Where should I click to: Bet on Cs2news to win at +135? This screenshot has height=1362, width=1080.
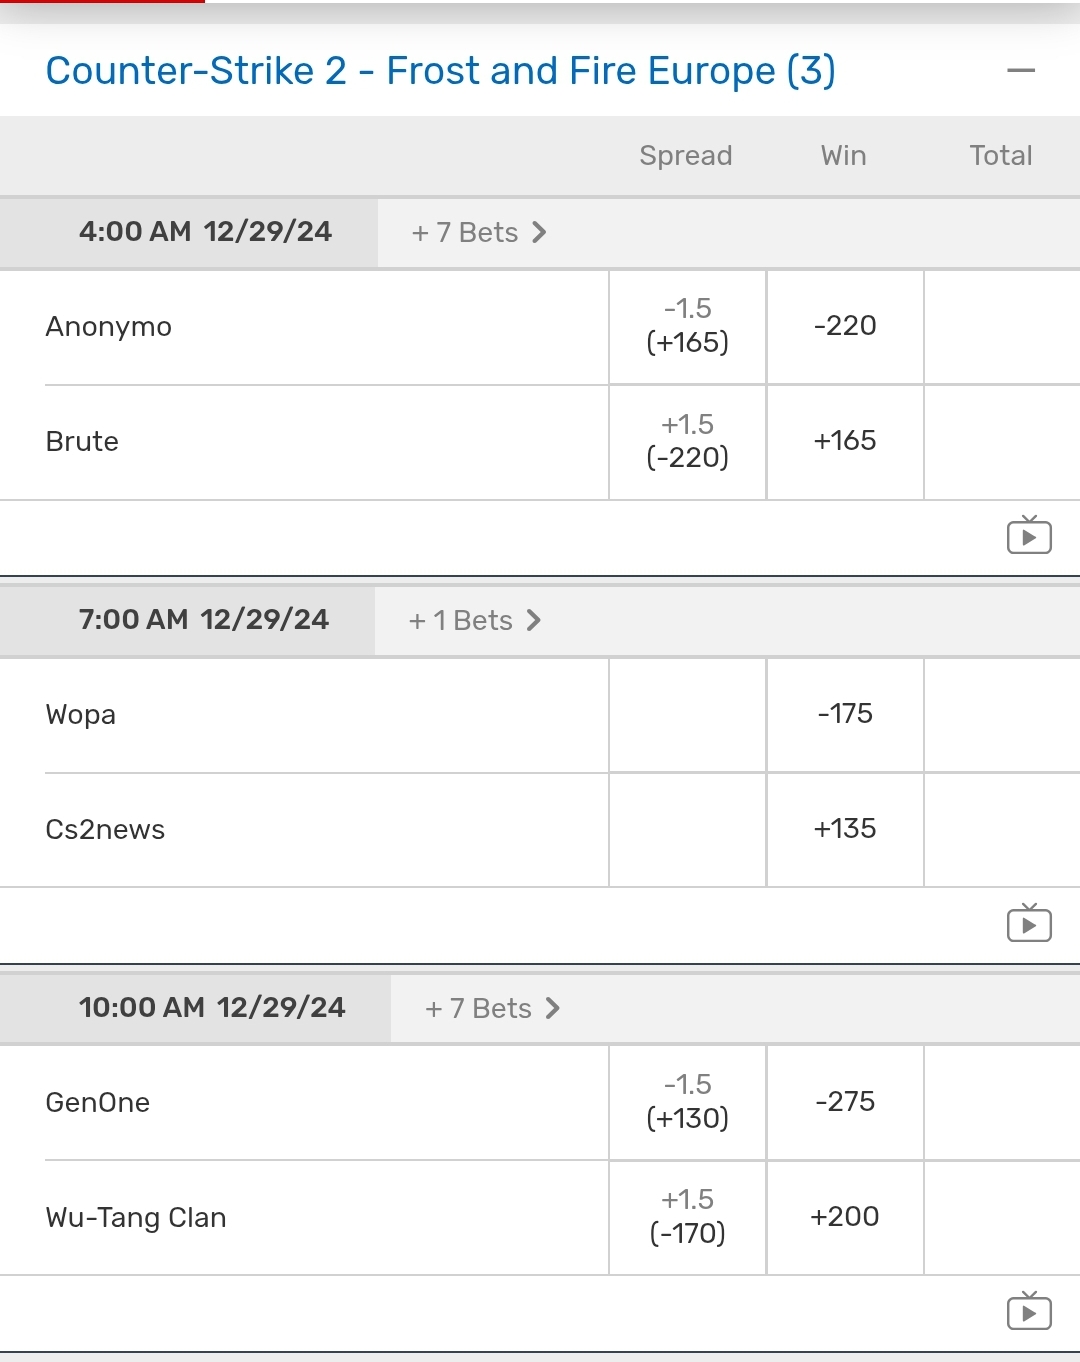(845, 829)
